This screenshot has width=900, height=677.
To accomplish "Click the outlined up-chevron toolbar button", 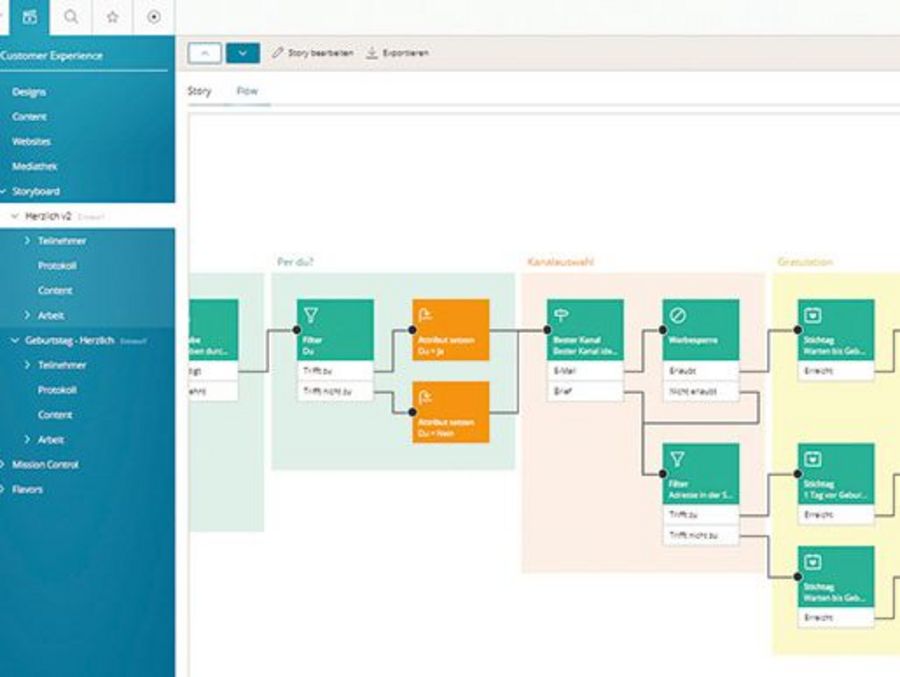I will [x=205, y=53].
